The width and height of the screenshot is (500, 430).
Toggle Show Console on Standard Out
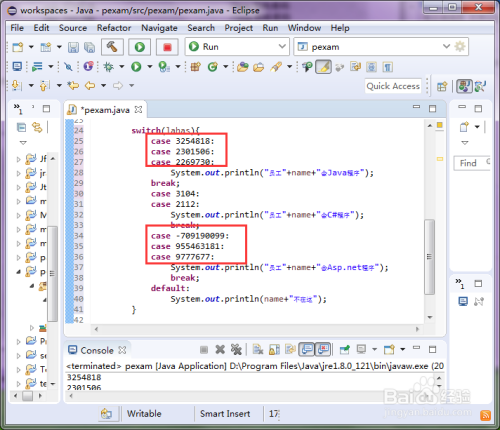(x=307, y=349)
